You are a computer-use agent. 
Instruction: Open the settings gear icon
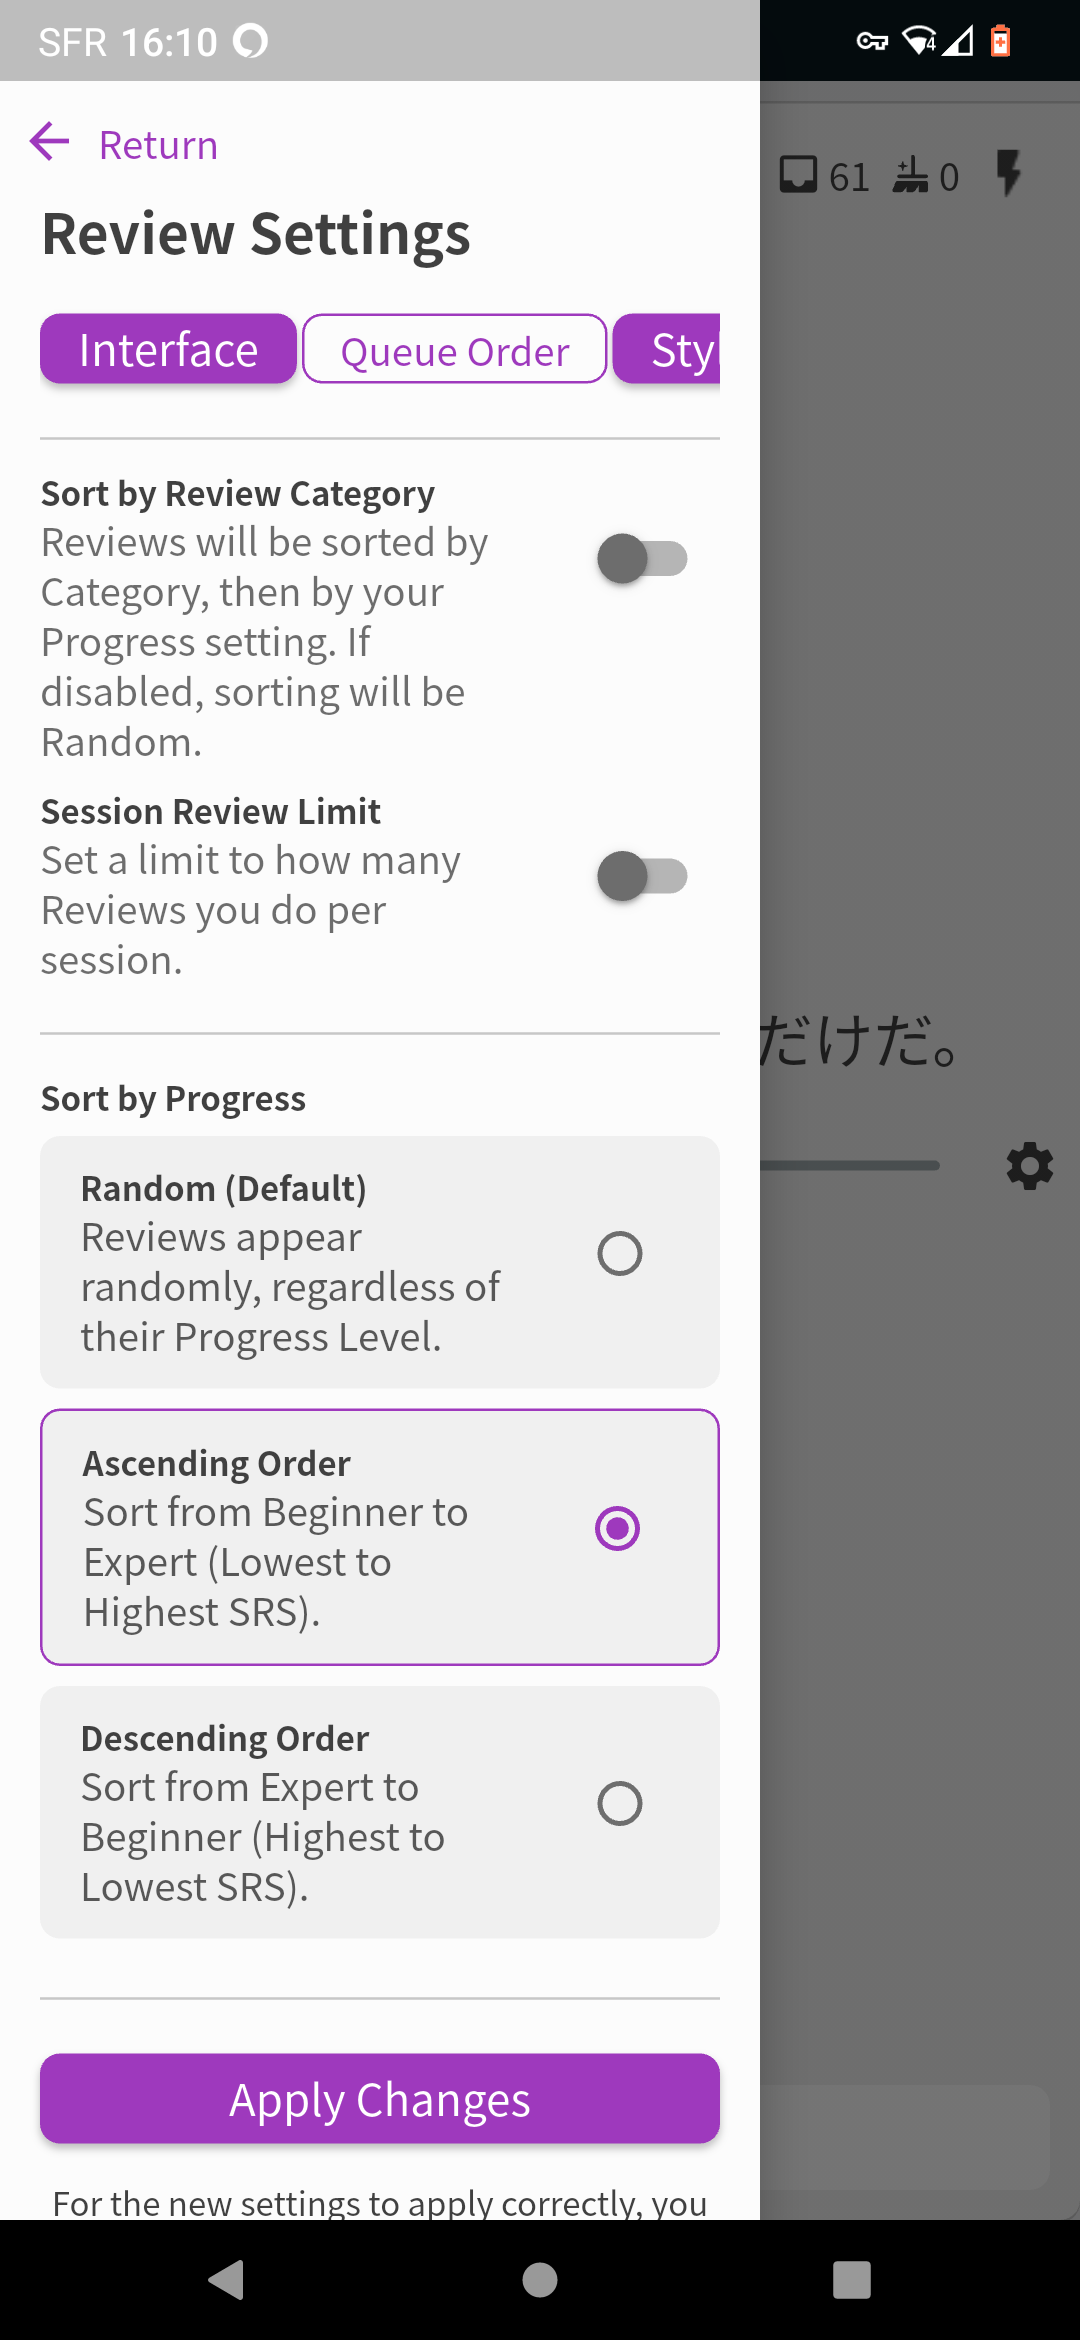point(1029,1166)
